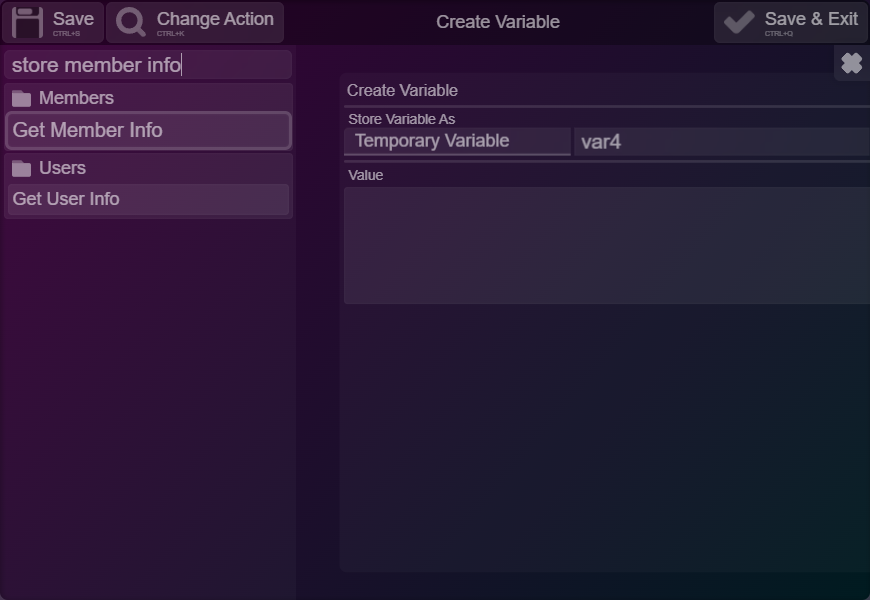Click the Members folder icon
The image size is (870, 600).
tap(22, 98)
